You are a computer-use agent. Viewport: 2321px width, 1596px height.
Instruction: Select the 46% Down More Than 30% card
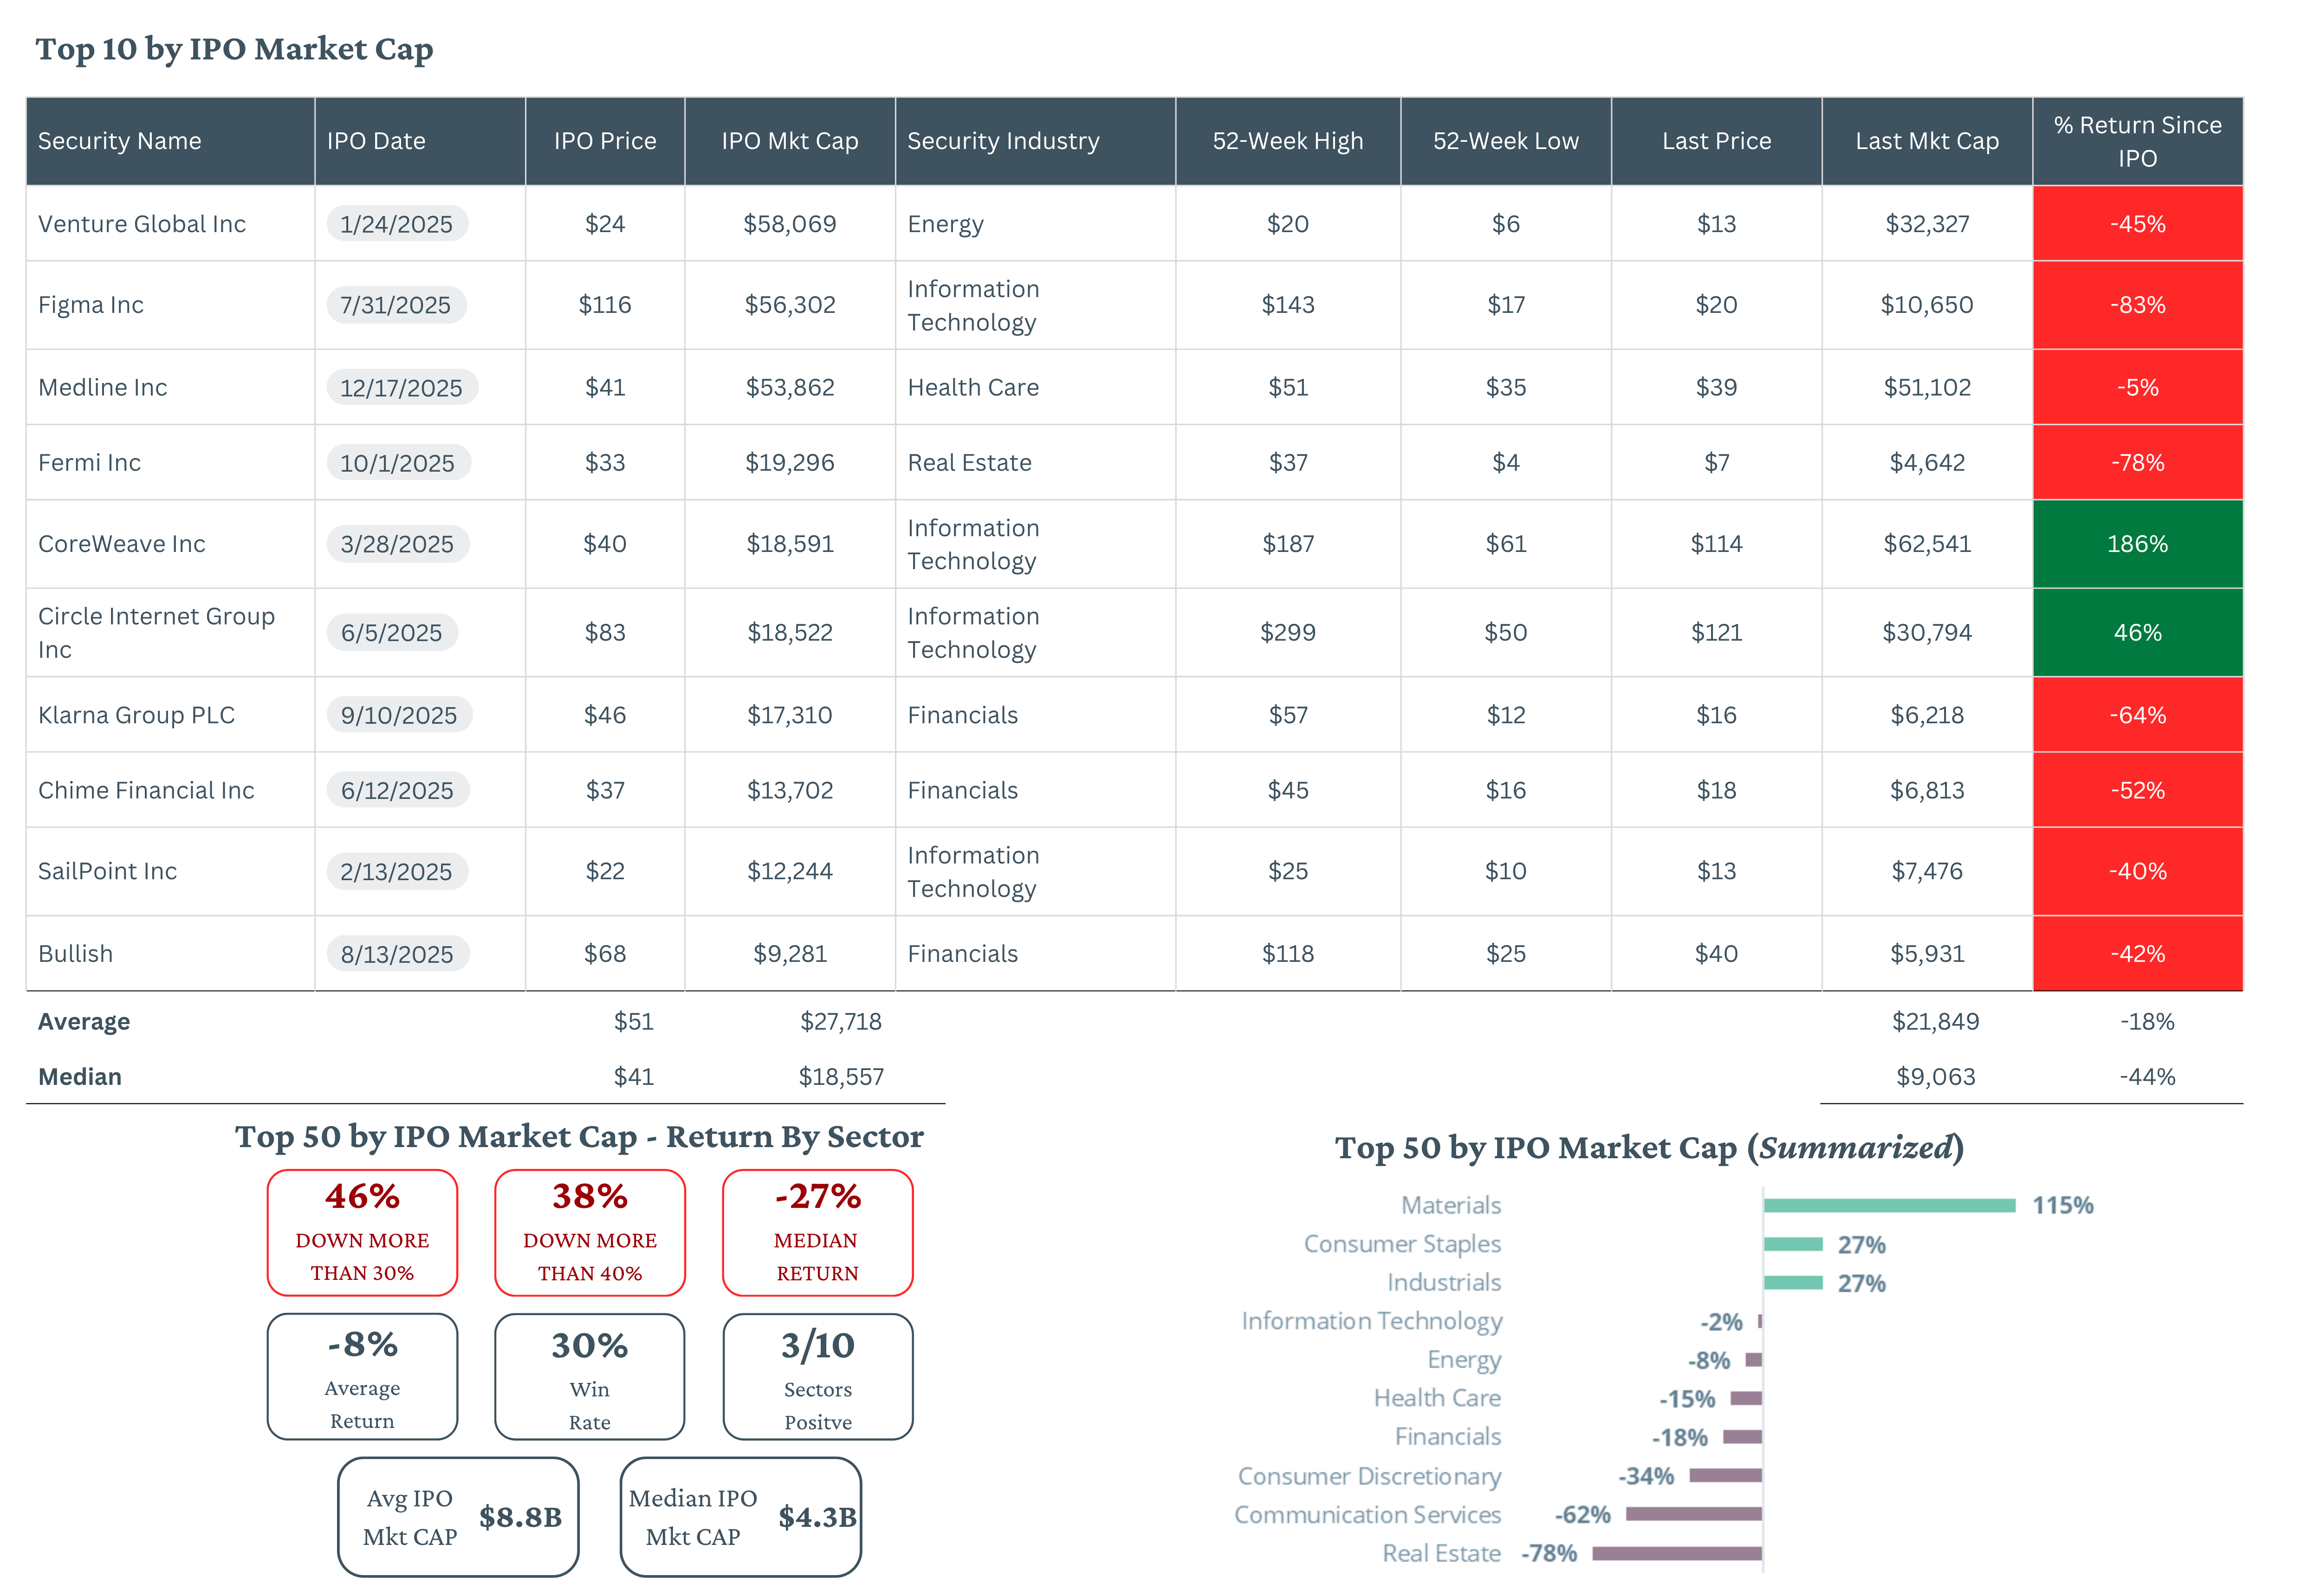coord(362,1233)
